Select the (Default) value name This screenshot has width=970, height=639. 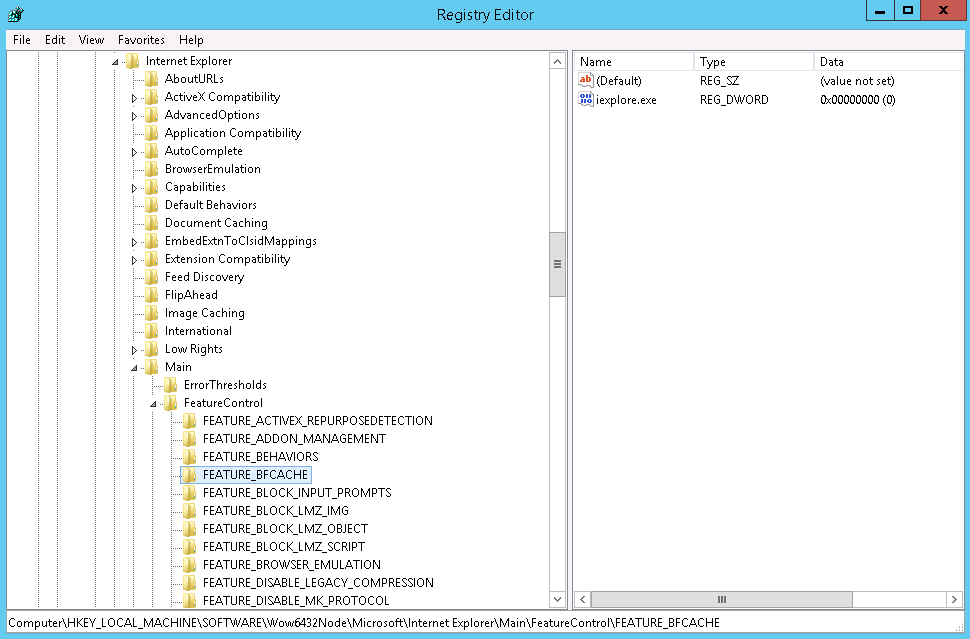pos(619,80)
